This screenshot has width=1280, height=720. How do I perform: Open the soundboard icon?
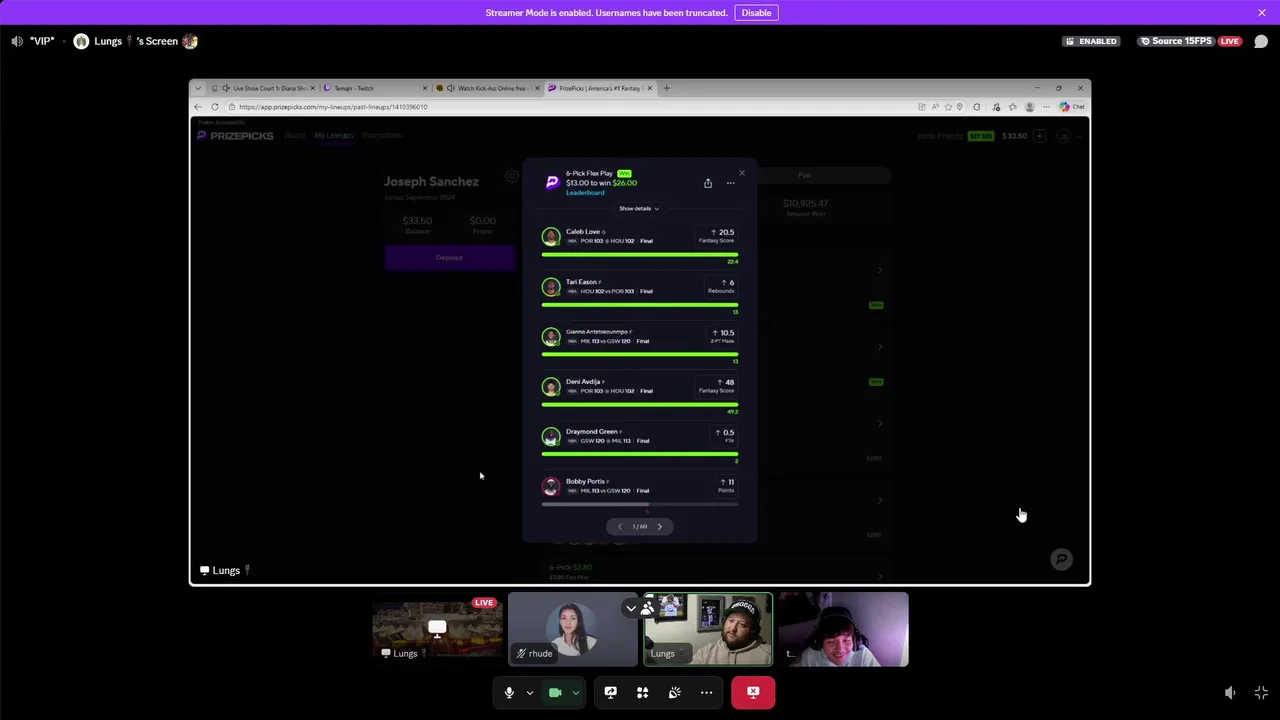[x=675, y=692]
